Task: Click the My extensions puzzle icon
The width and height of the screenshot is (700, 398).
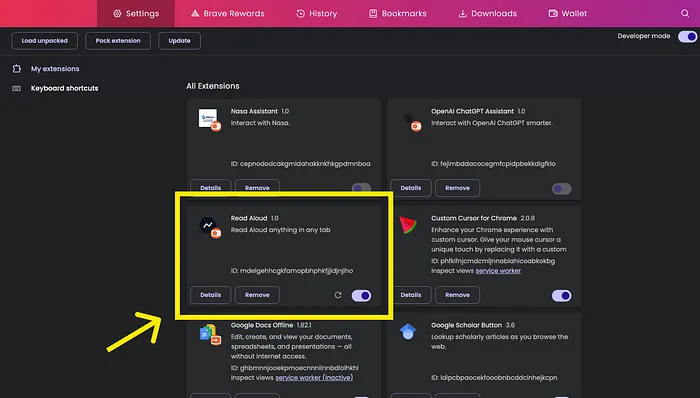Action: pos(17,69)
